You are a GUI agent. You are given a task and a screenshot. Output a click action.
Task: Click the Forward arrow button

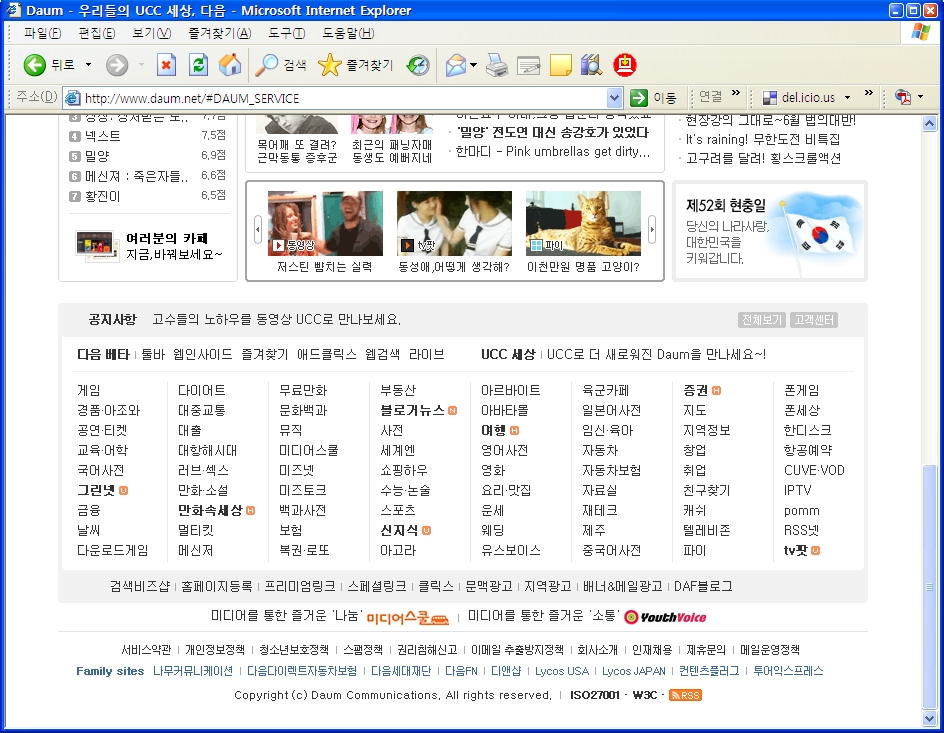pos(117,65)
